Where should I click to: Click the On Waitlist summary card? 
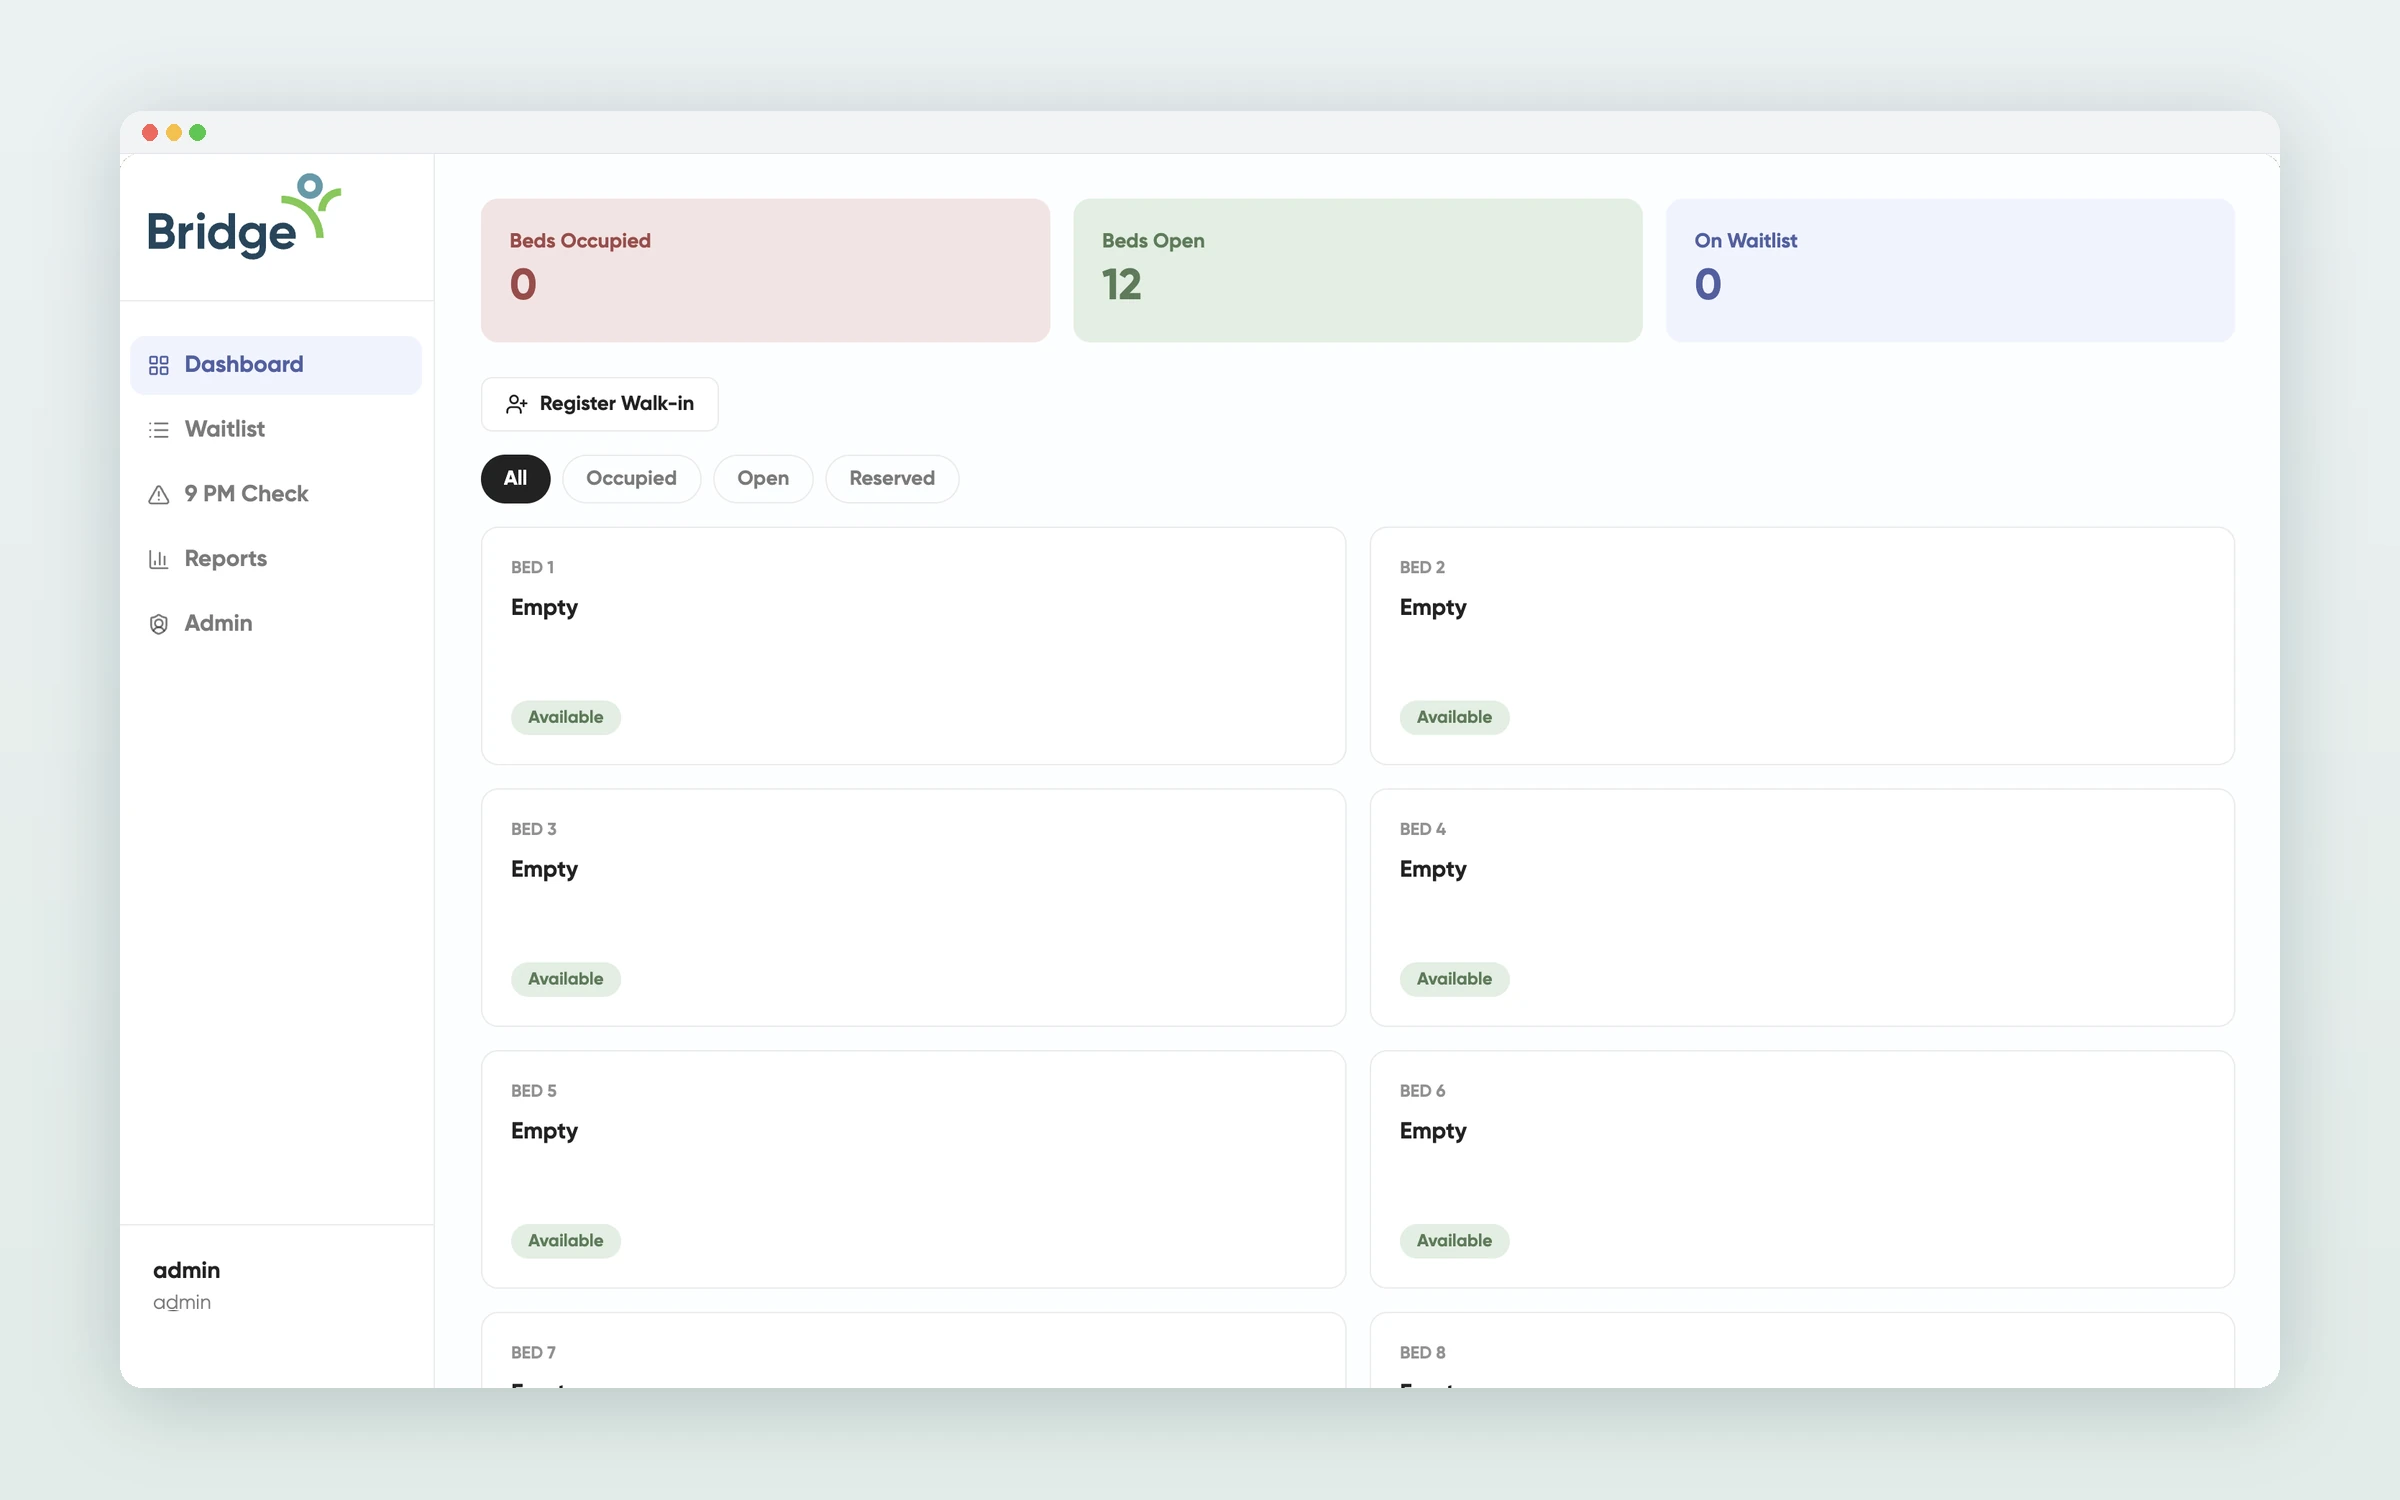point(1949,270)
